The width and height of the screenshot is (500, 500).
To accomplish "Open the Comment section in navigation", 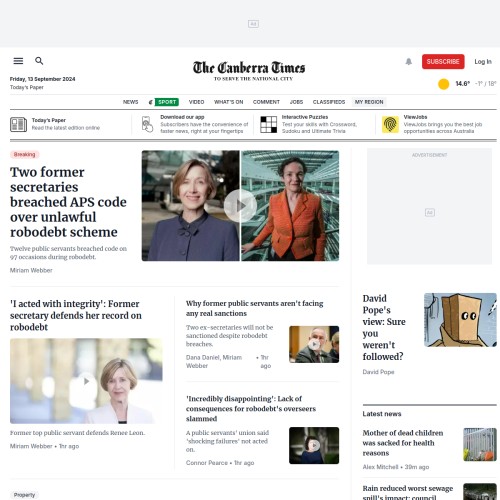I will [266, 102].
